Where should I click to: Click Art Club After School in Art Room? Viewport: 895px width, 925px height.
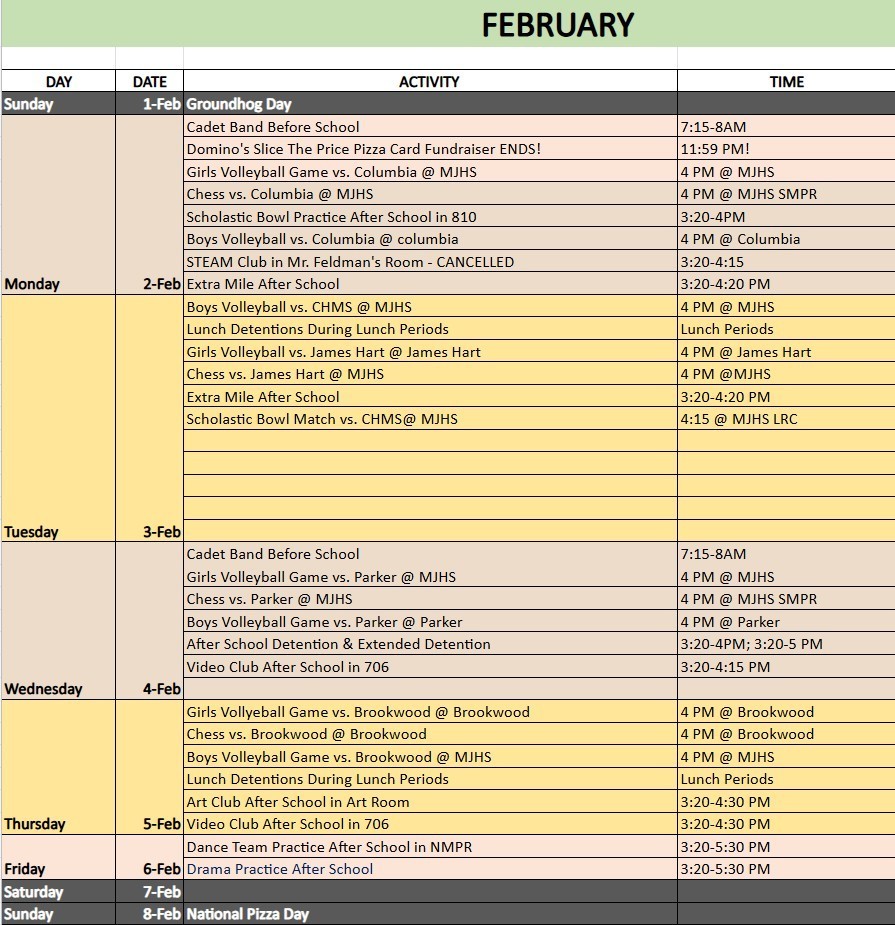(298, 802)
